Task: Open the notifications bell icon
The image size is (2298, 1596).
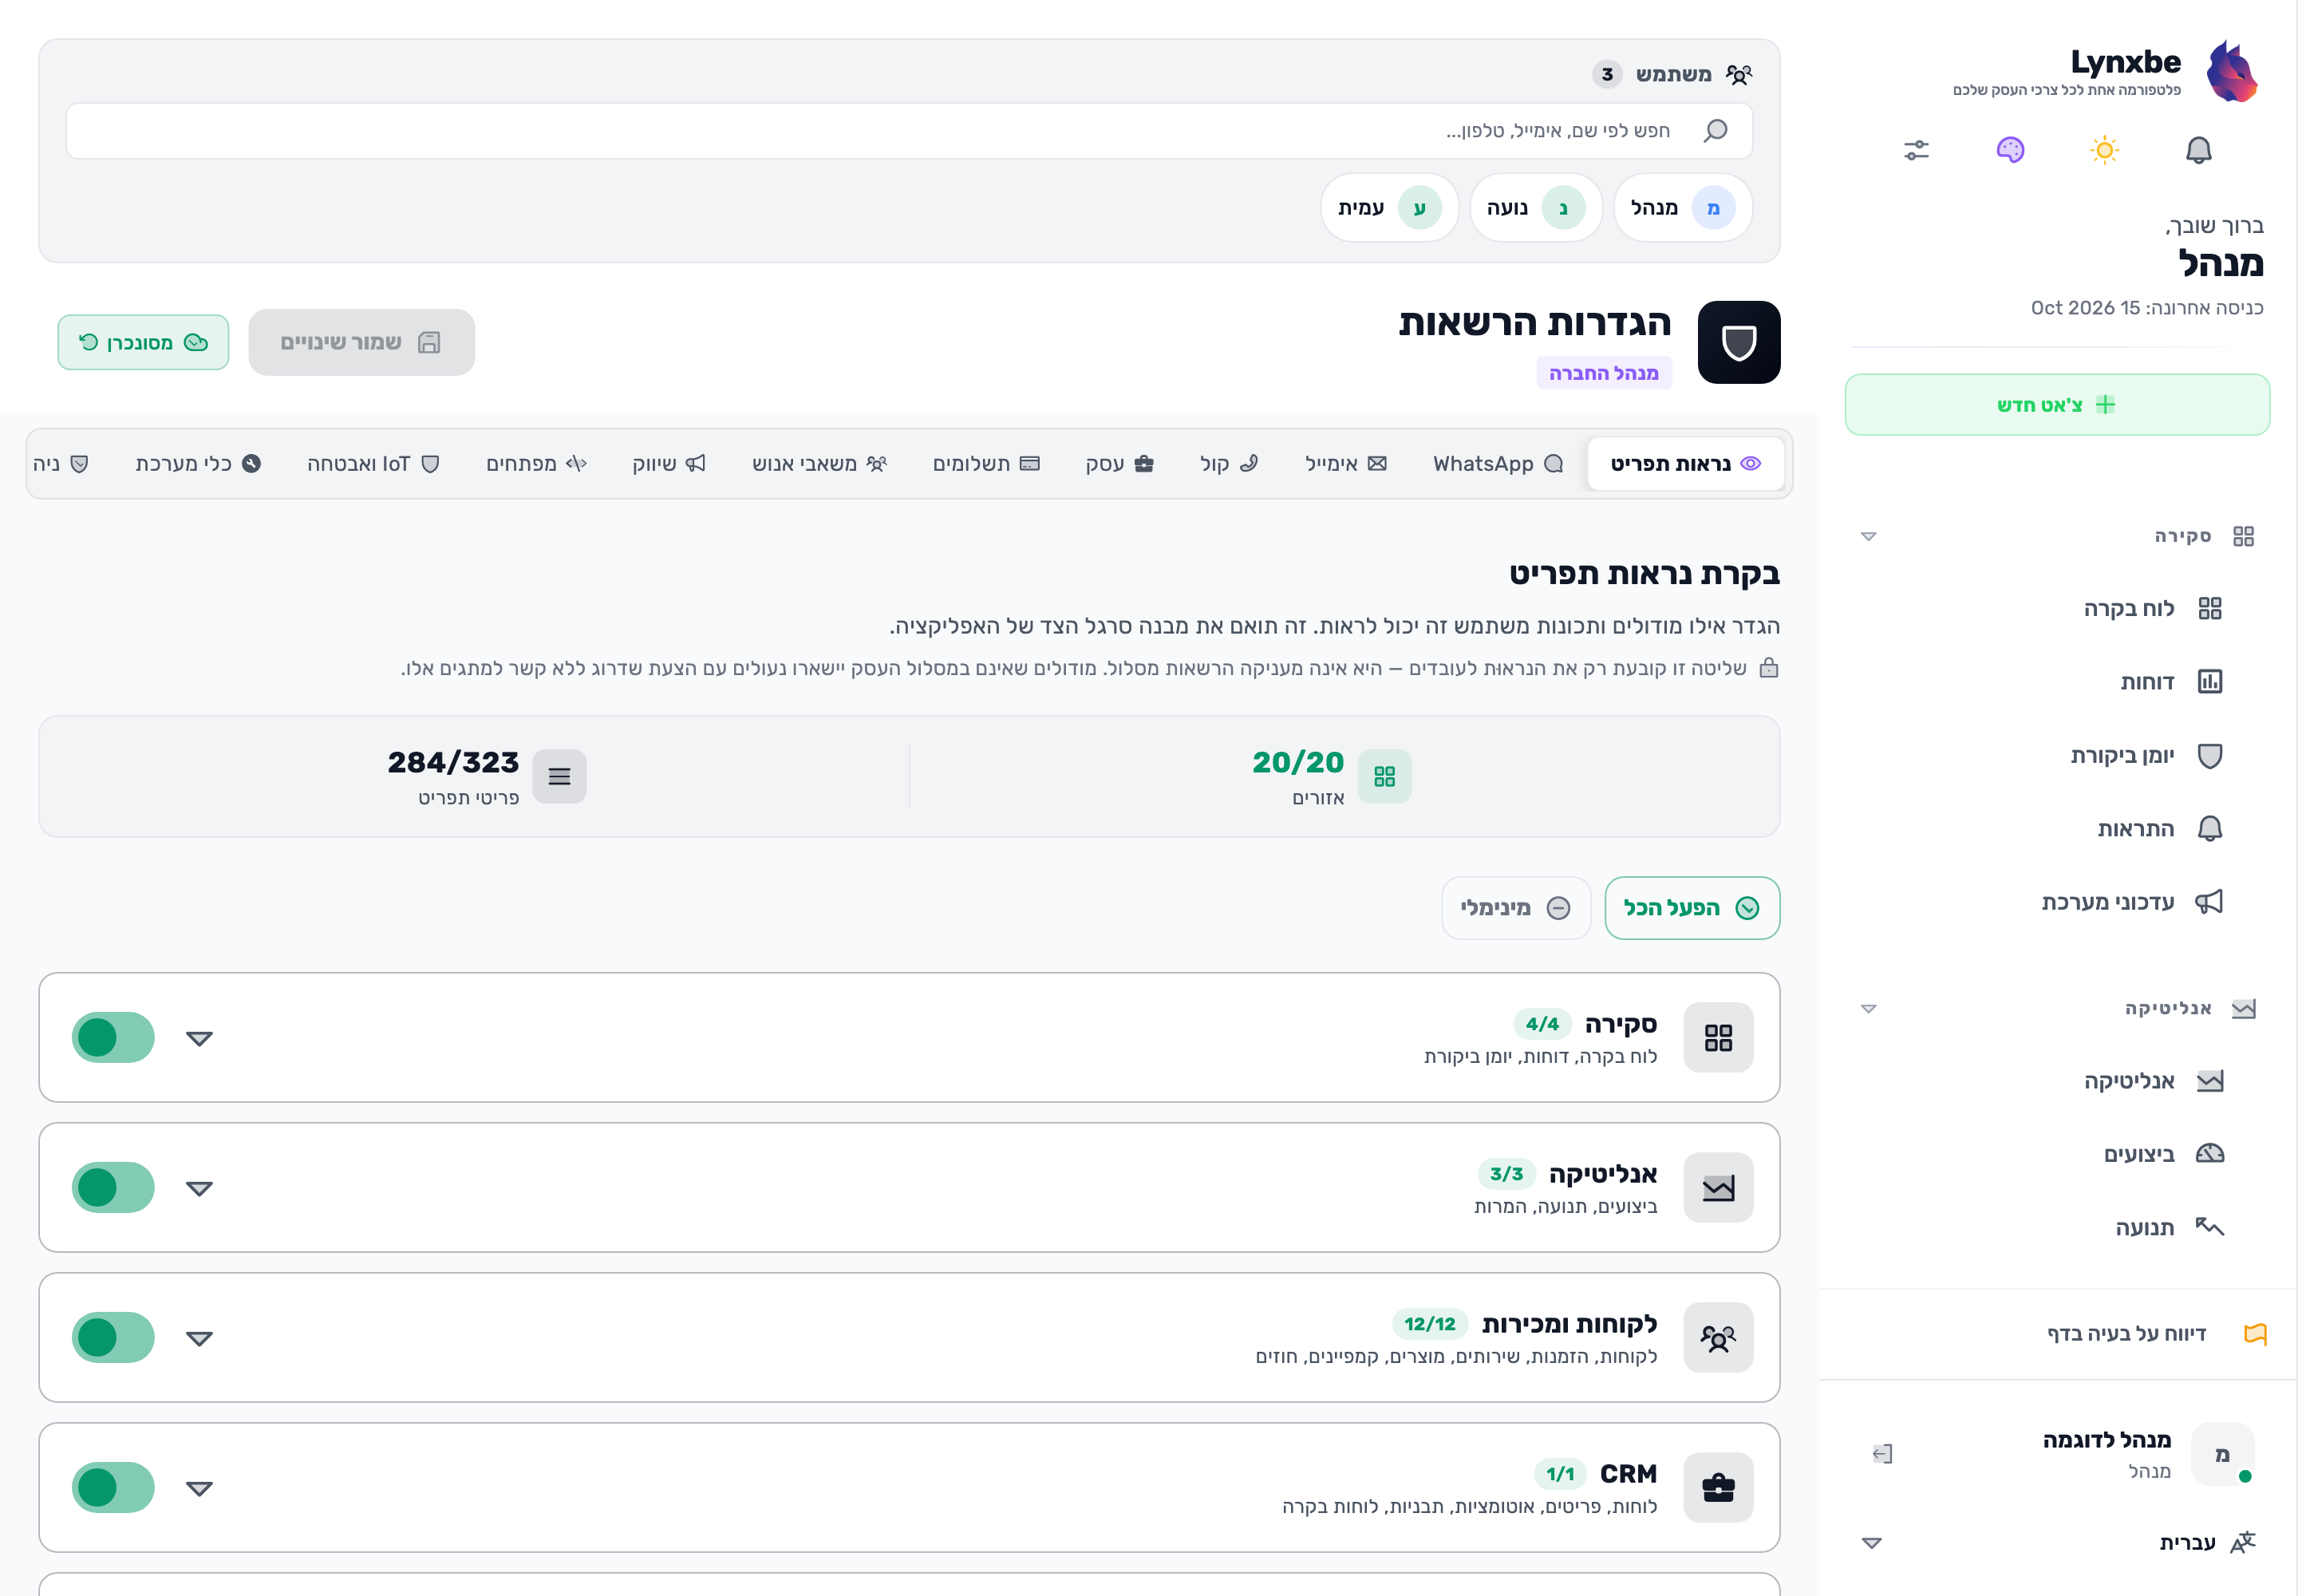Action: click(2198, 150)
